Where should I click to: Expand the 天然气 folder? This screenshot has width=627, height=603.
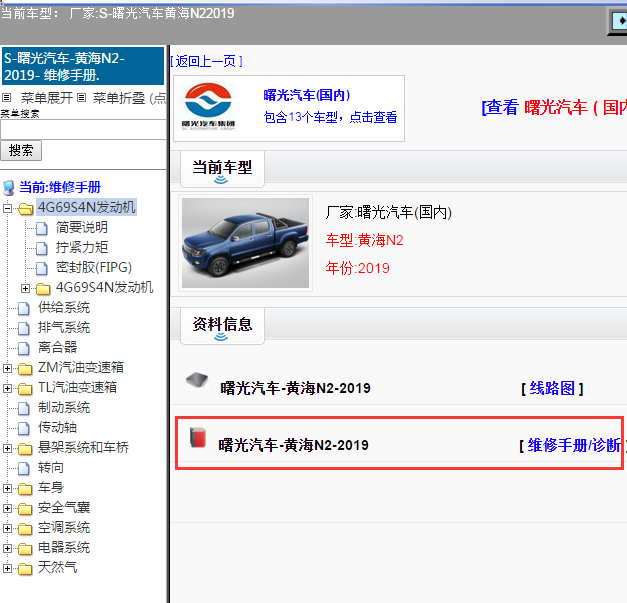click(x=7, y=568)
